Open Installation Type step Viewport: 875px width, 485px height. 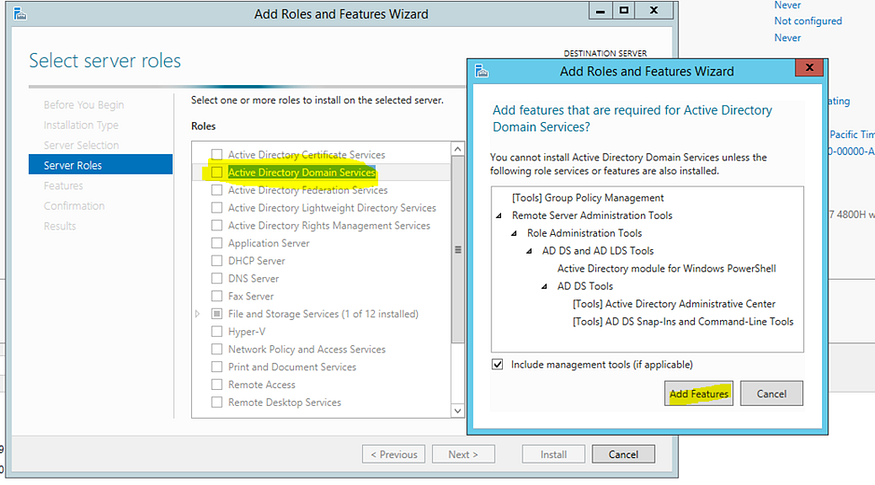pos(81,125)
